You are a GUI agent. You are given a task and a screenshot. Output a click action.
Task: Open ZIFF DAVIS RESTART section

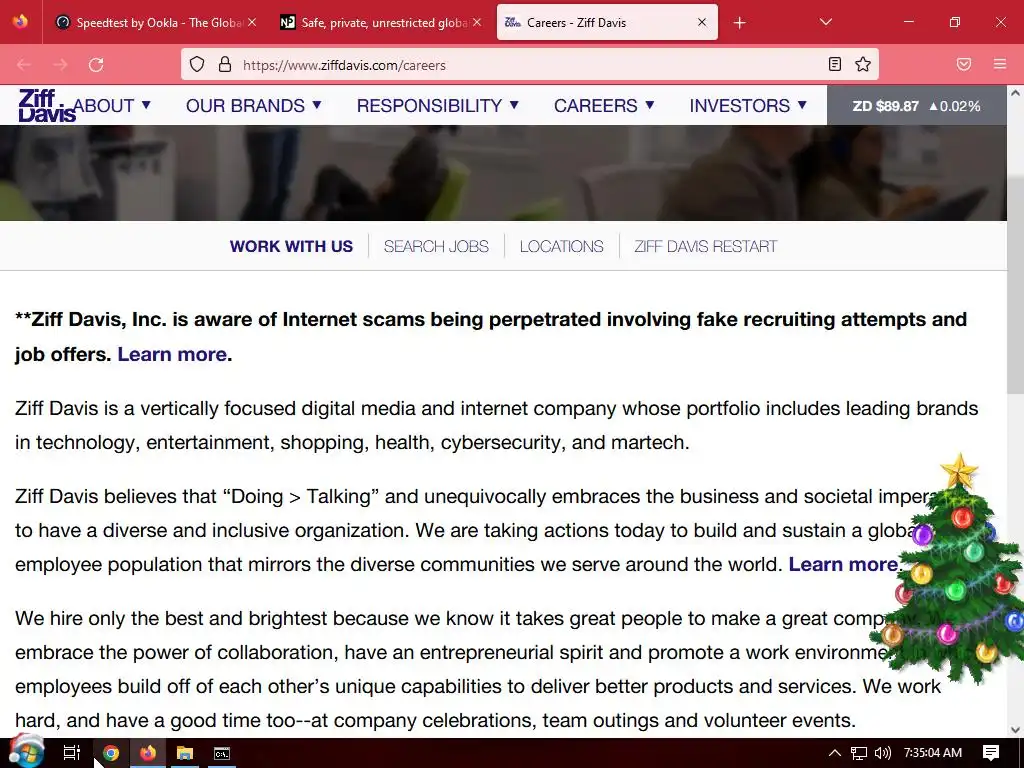coord(705,246)
